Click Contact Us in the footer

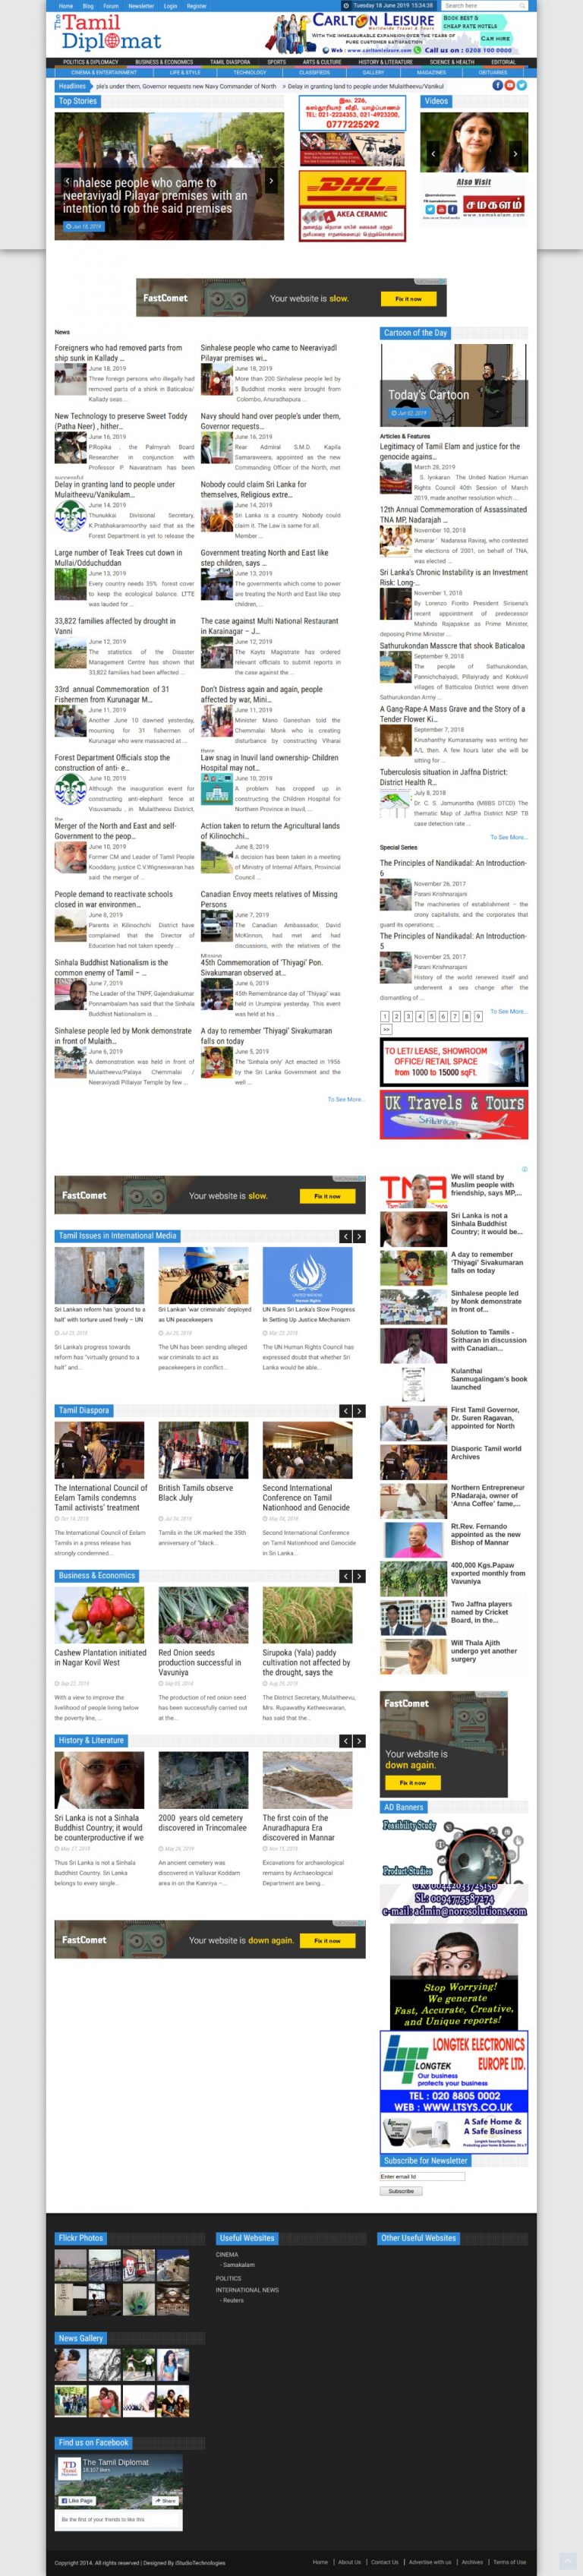click(x=385, y=2562)
